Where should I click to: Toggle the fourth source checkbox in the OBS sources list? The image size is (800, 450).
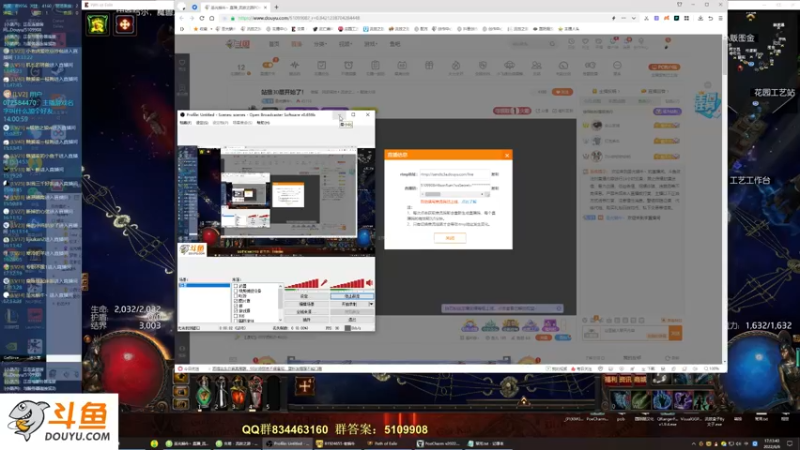[x=236, y=301]
